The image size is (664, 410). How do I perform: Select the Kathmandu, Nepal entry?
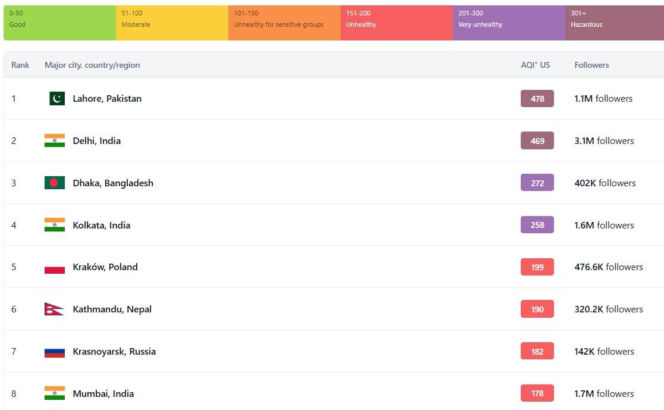112,310
